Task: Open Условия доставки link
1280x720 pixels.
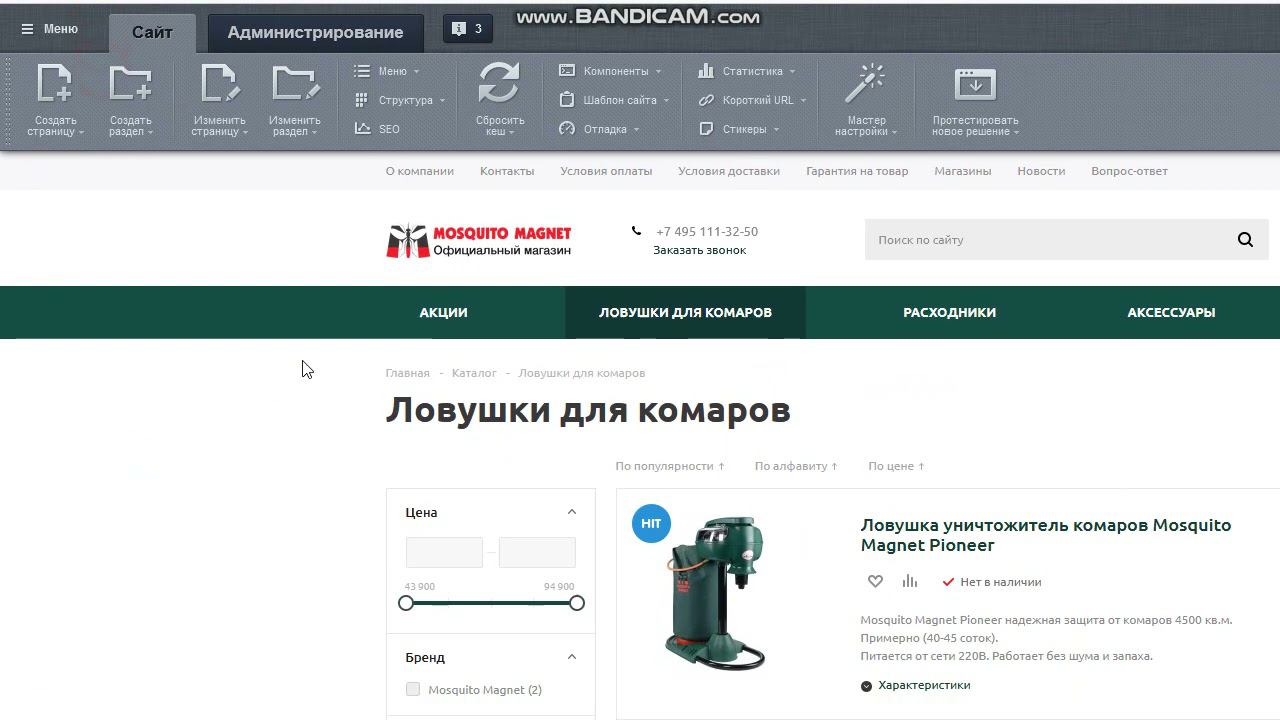Action: 729,171
